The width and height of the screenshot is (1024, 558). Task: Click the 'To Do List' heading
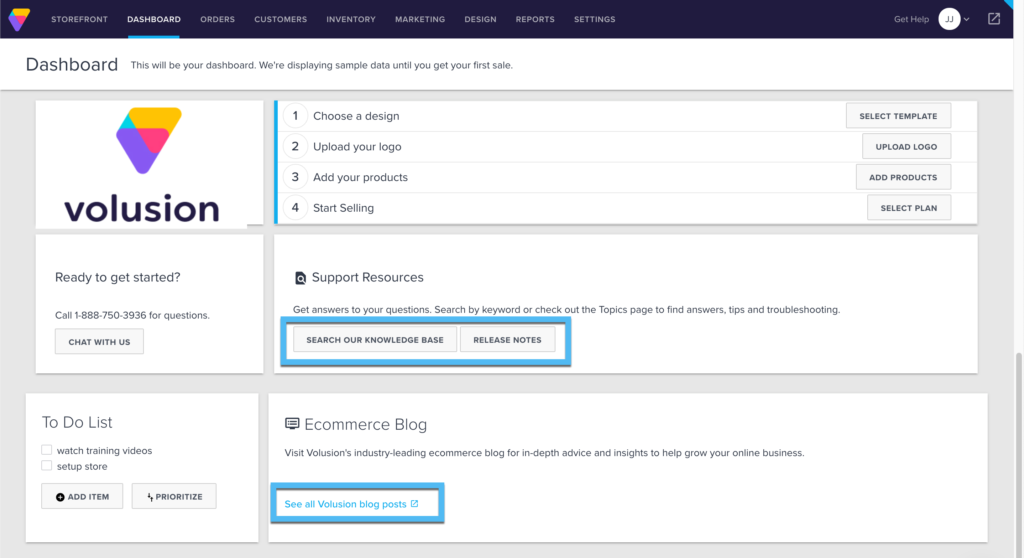tap(77, 422)
